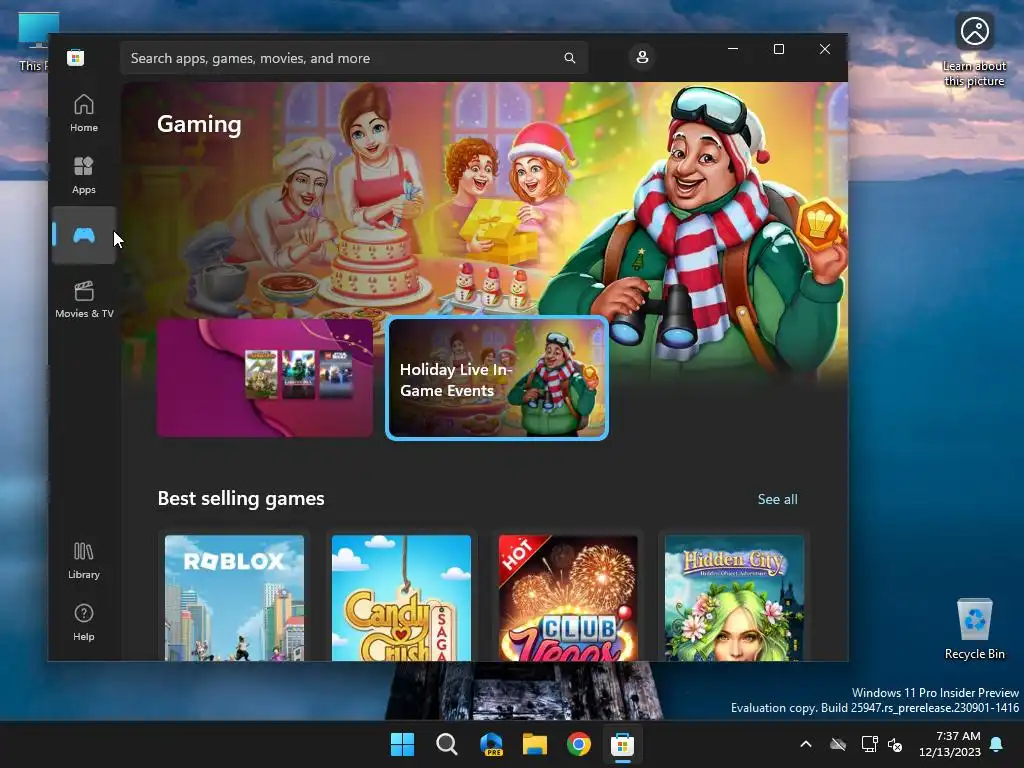Open the Movies & TV section
Viewport: 1024px width, 768px height.
tap(84, 299)
